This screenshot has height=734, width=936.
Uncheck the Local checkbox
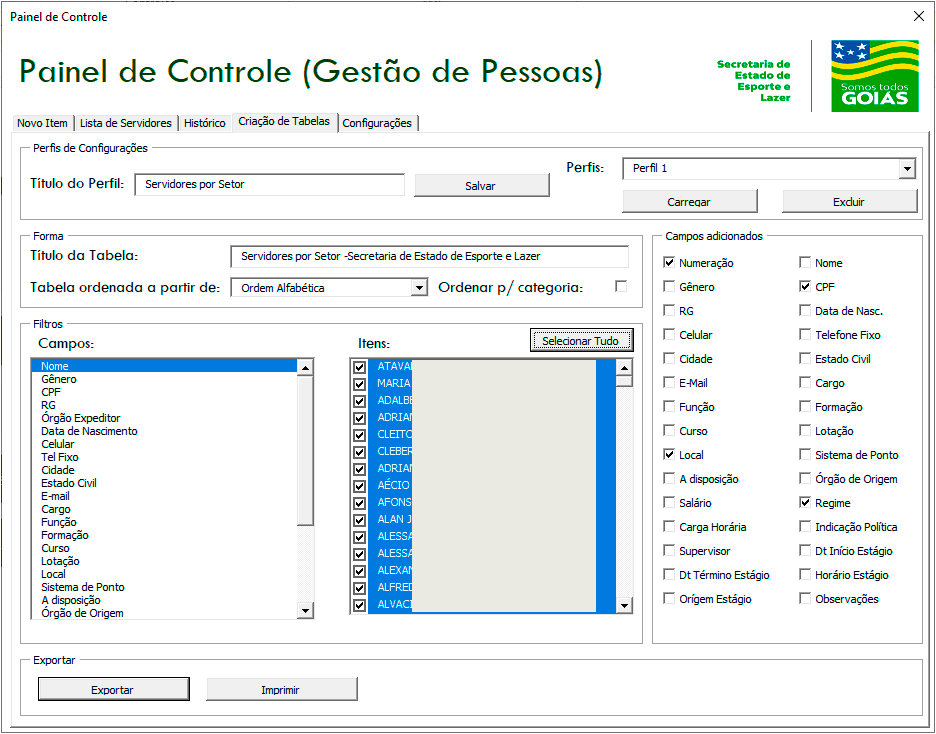669,455
